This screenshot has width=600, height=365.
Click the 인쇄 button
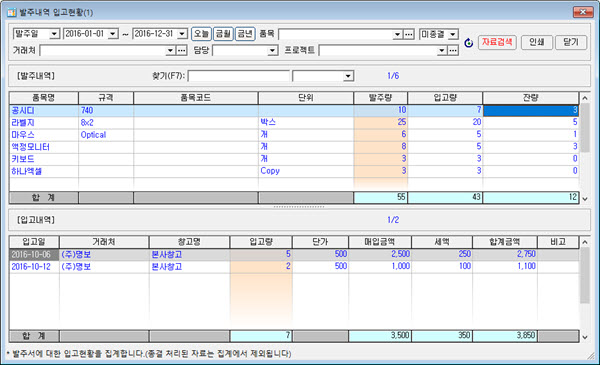coord(536,42)
